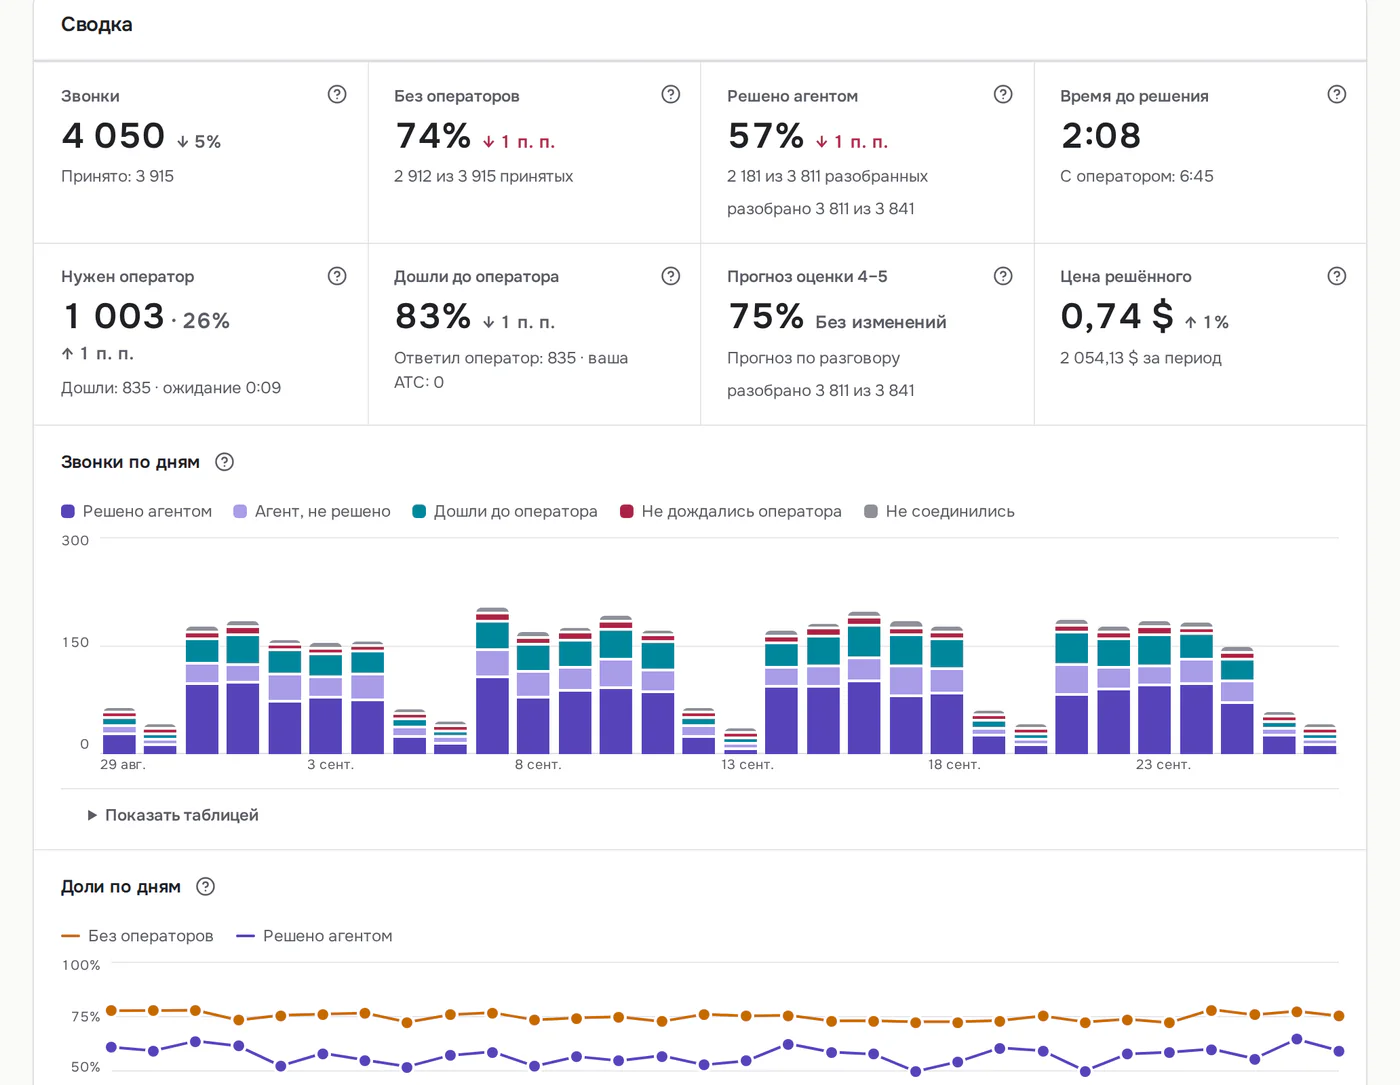Toggle Без операторов line legend
This screenshot has height=1085, width=1400.
137,936
